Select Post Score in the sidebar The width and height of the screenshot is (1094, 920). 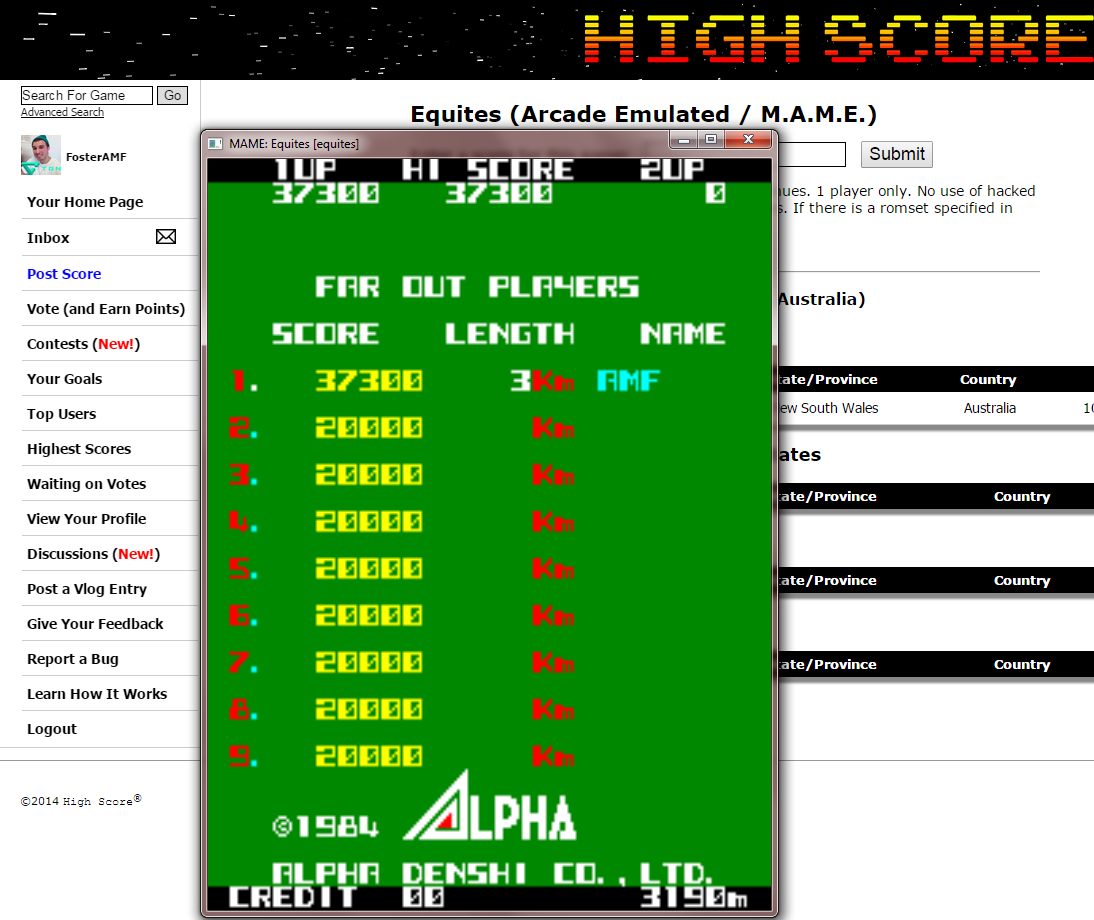tap(64, 273)
